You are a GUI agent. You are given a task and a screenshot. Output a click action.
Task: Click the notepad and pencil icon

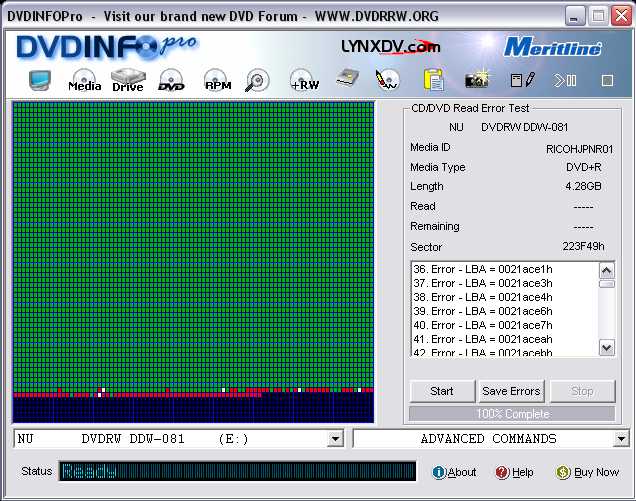click(523, 80)
